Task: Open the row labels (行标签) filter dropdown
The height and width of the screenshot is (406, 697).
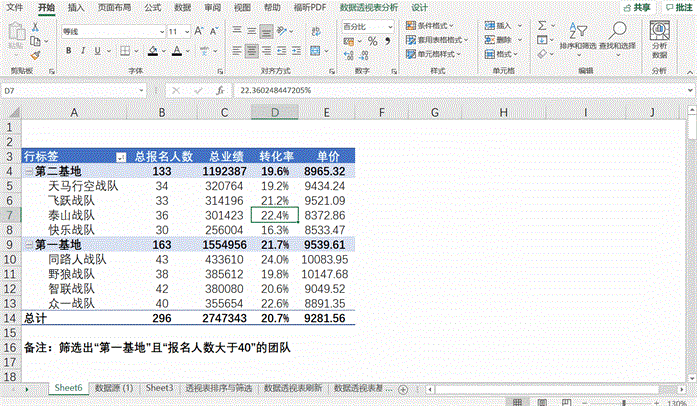Action: point(121,157)
